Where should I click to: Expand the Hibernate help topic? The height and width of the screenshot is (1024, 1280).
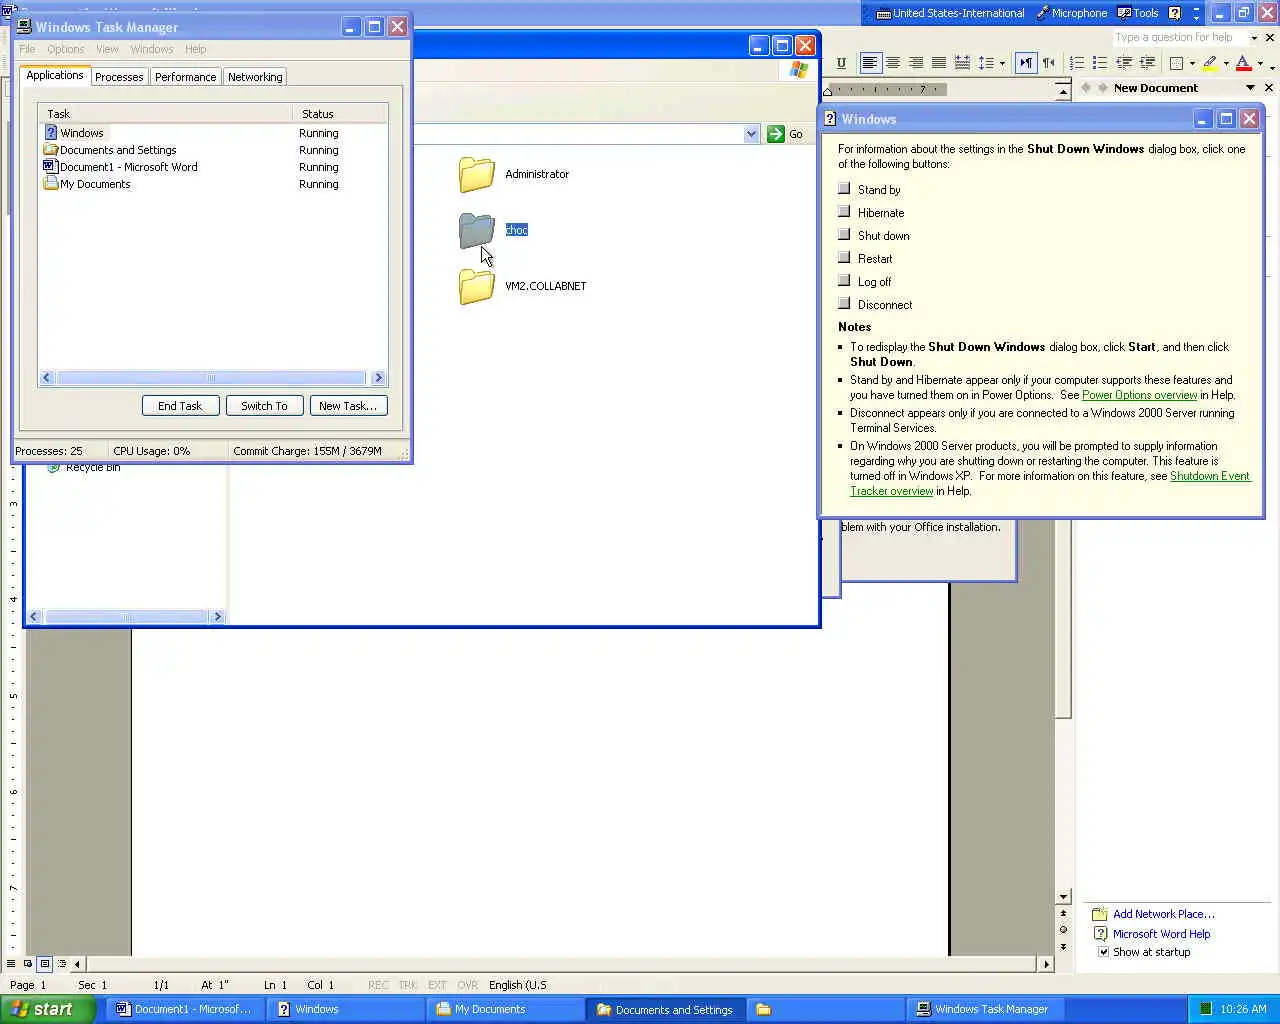pos(844,212)
